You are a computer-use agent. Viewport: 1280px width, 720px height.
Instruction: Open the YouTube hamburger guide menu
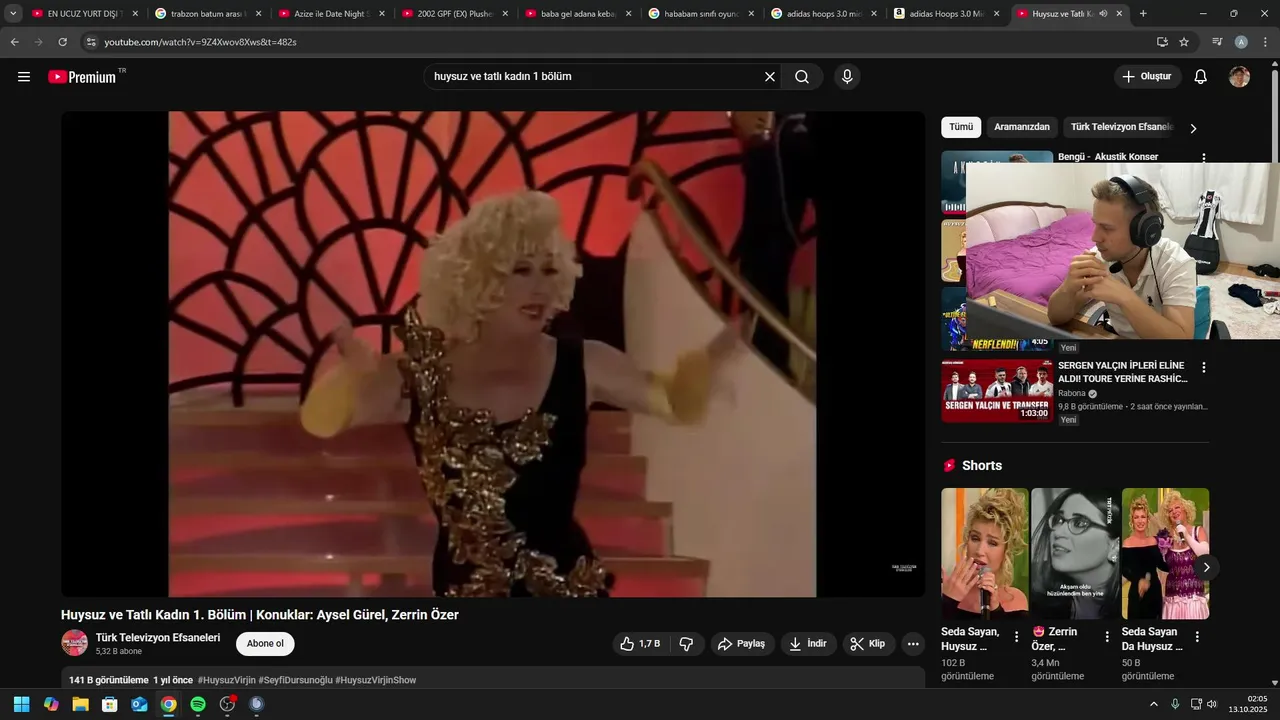(24, 77)
